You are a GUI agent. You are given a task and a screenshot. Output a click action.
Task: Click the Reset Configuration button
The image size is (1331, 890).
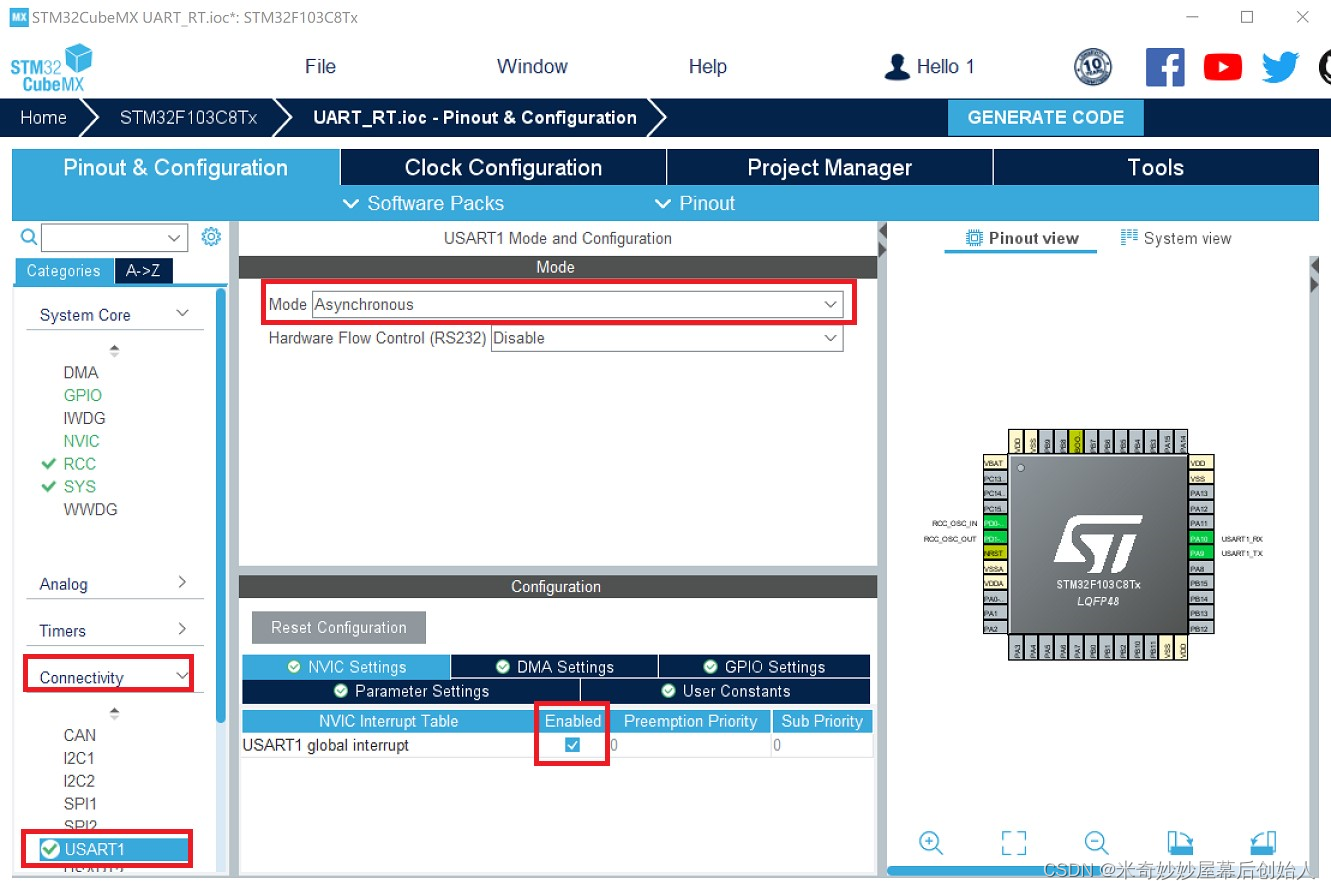[x=339, y=628]
